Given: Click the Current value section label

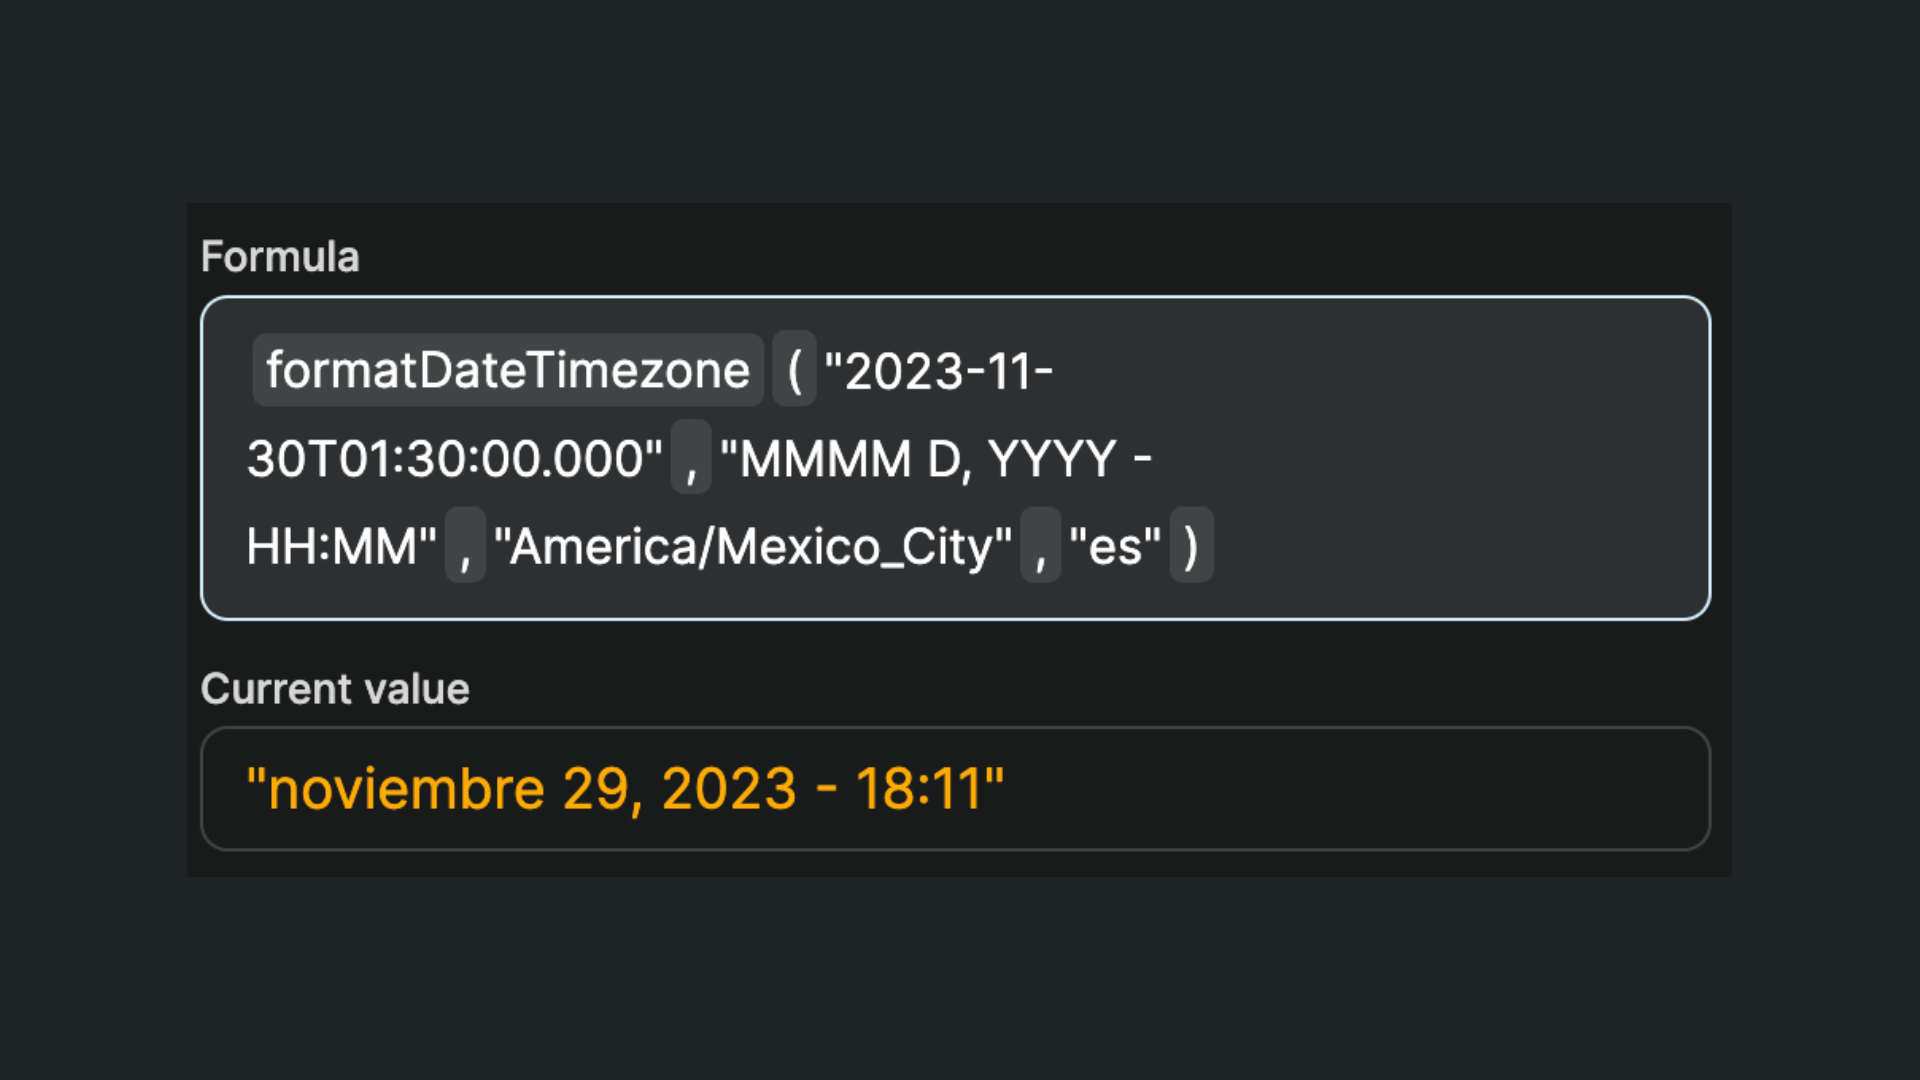Looking at the screenshot, I should click(335, 688).
